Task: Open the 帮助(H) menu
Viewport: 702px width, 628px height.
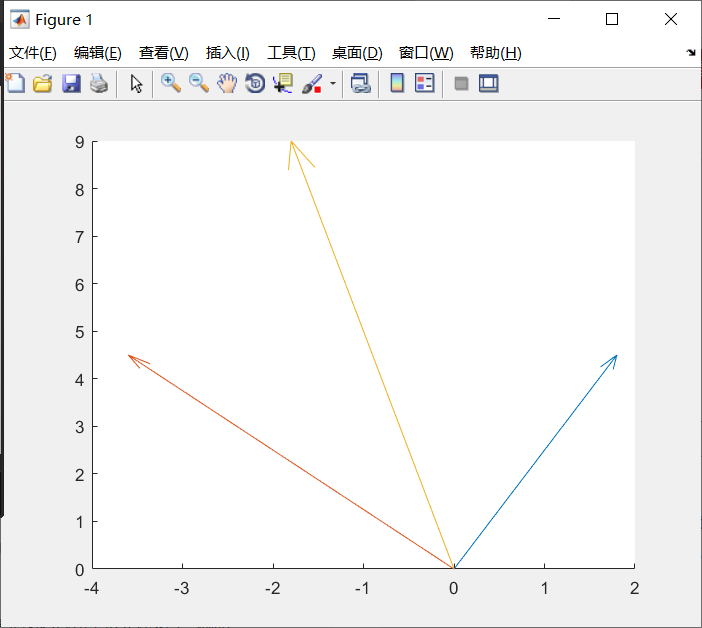Action: click(496, 53)
